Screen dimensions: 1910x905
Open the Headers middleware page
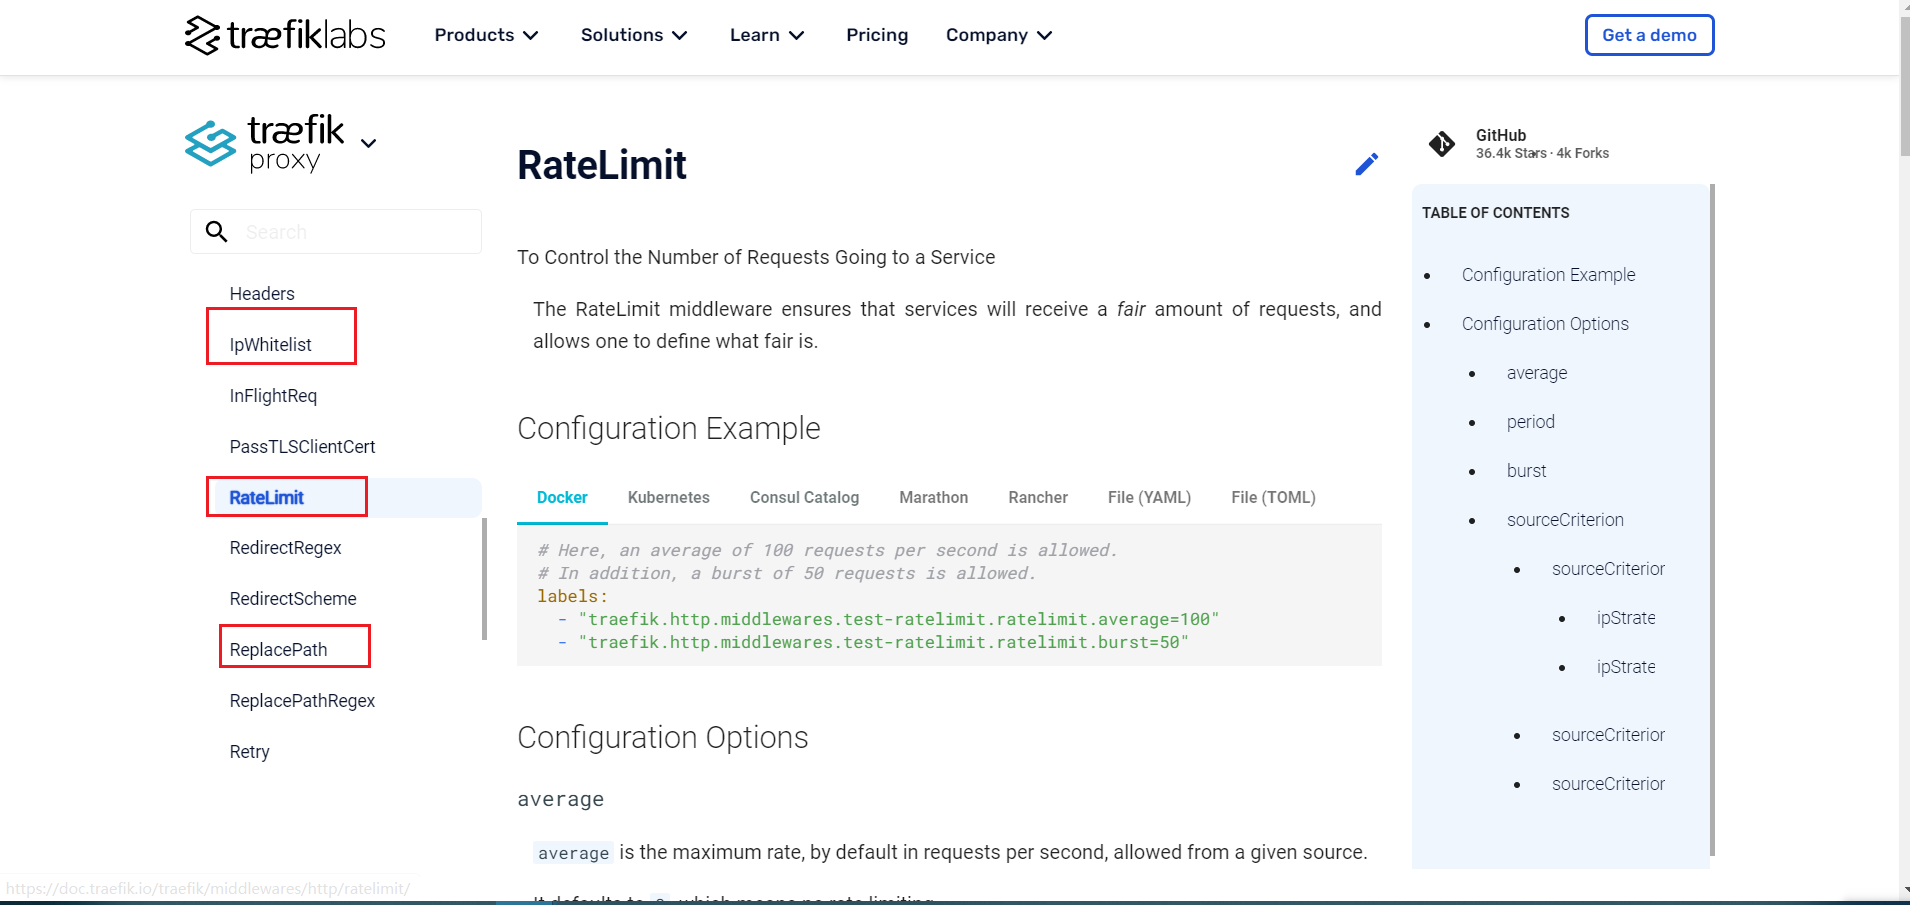[262, 294]
